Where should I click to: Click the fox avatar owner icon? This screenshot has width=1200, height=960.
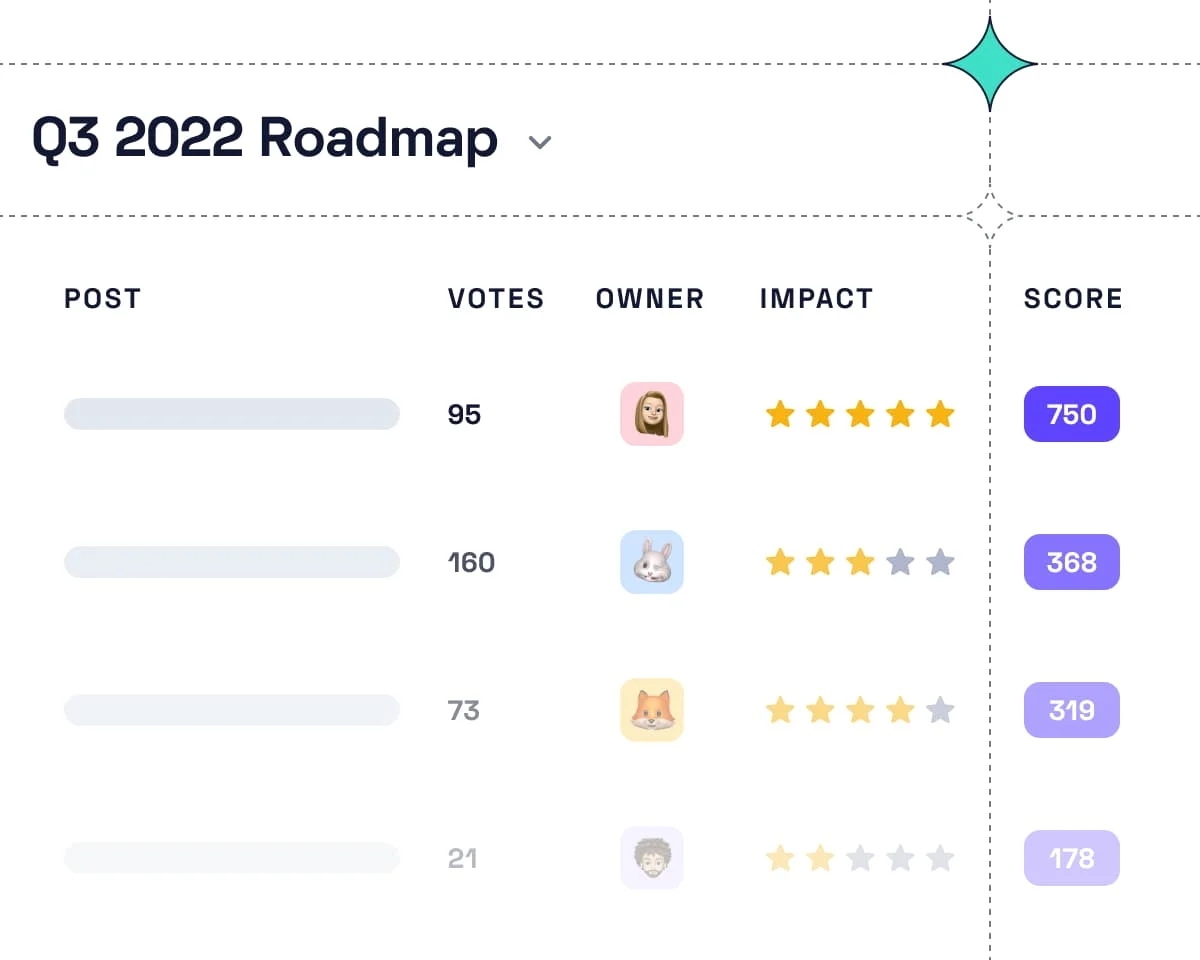click(x=652, y=710)
